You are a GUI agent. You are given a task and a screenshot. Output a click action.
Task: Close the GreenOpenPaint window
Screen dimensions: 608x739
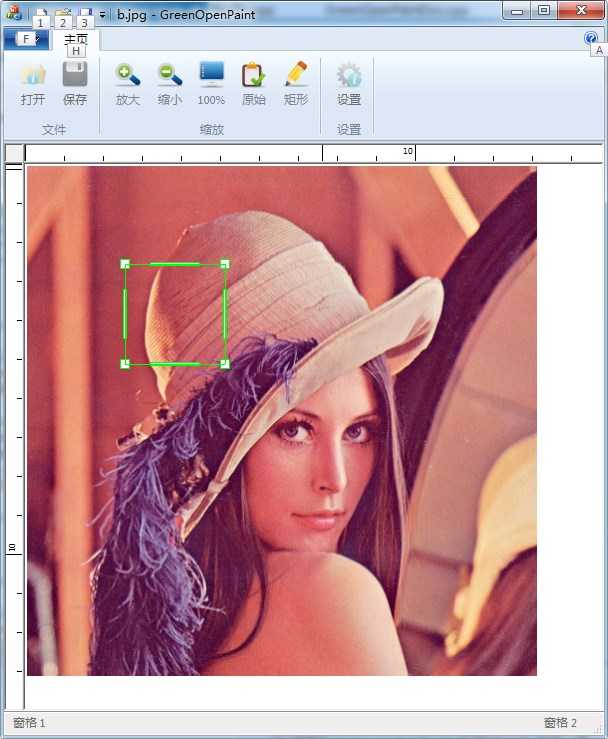[x=581, y=10]
